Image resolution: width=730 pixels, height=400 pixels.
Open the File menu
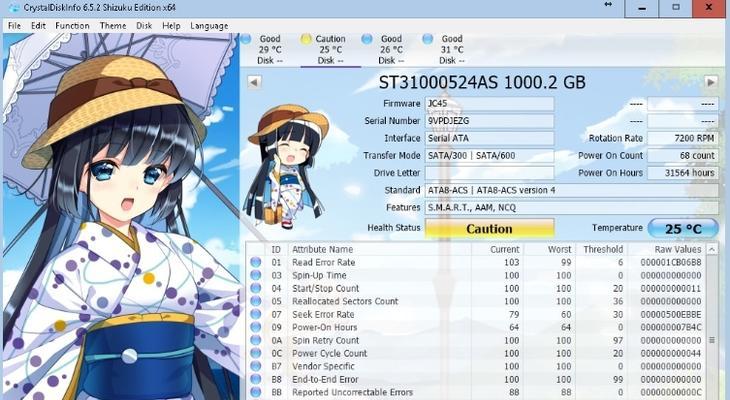tap(14, 26)
